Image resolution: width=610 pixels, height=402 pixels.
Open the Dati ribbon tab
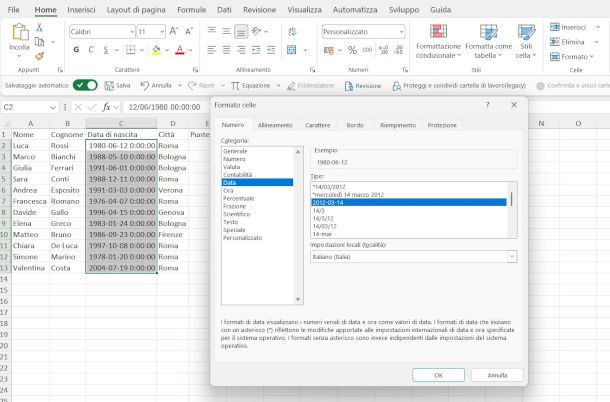point(224,10)
